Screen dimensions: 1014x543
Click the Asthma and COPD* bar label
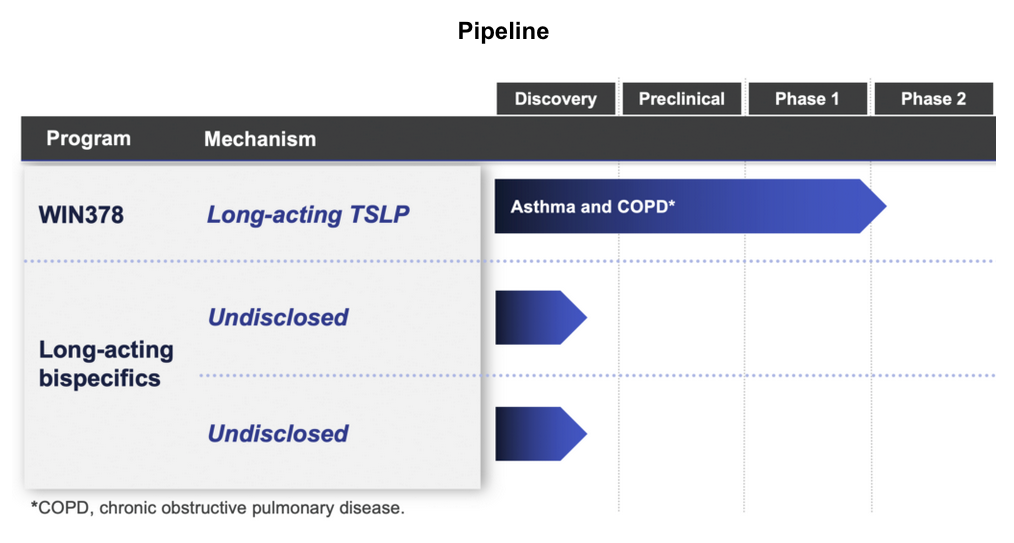tap(593, 207)
